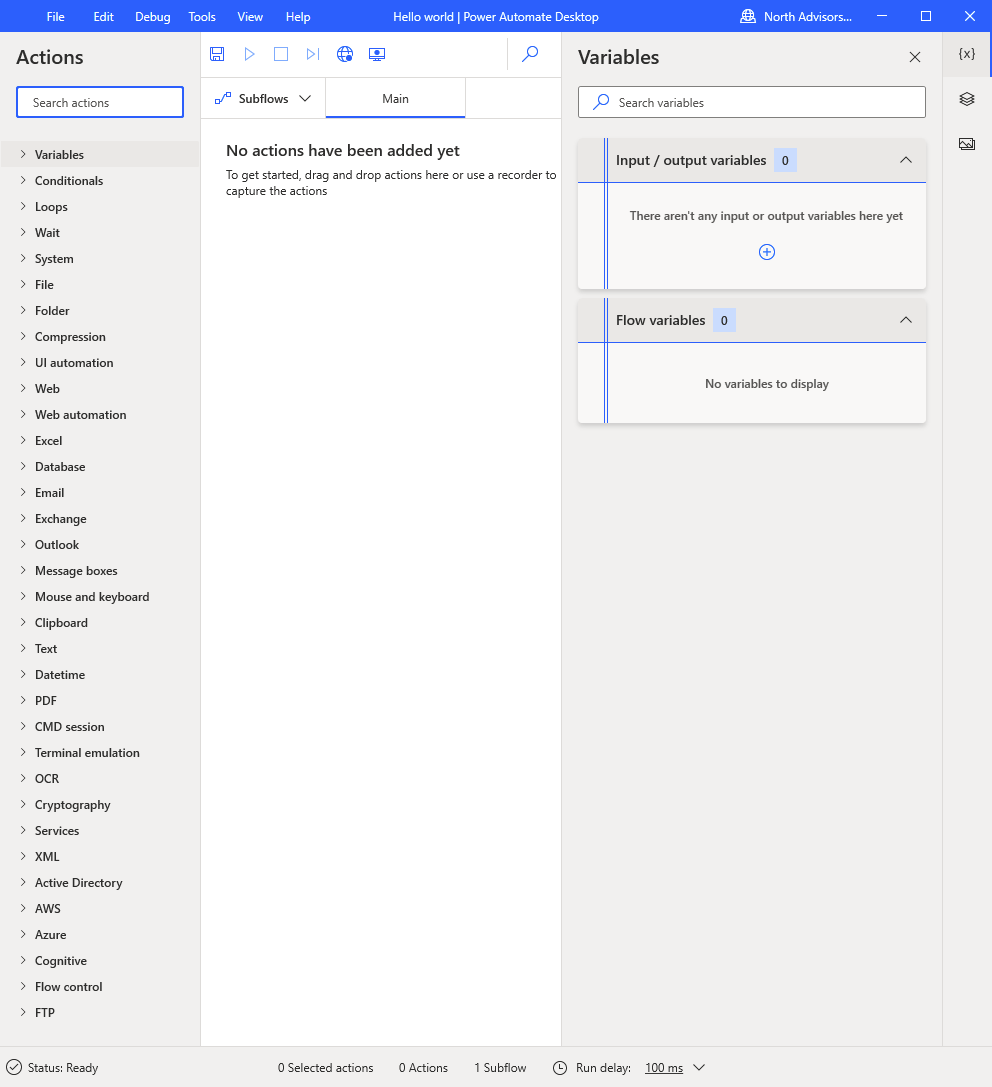Open the Help menu

click(x=298, y=17)
